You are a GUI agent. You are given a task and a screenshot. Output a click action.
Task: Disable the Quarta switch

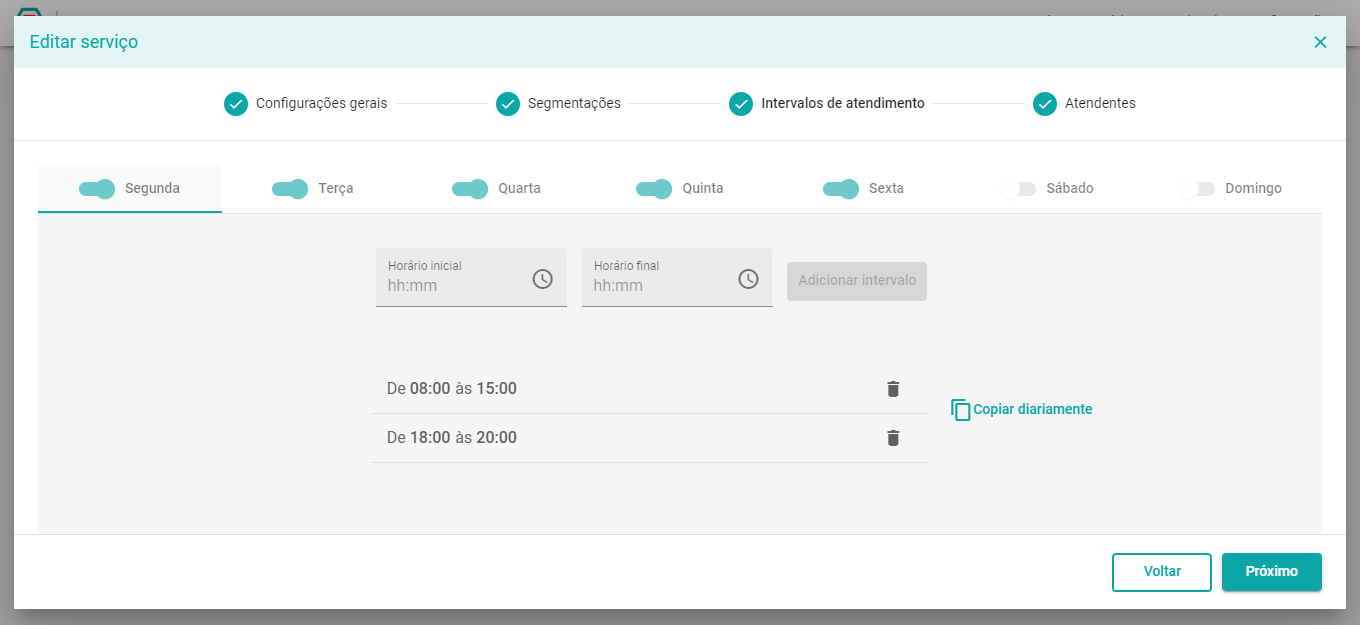click(x=470, y=189)
